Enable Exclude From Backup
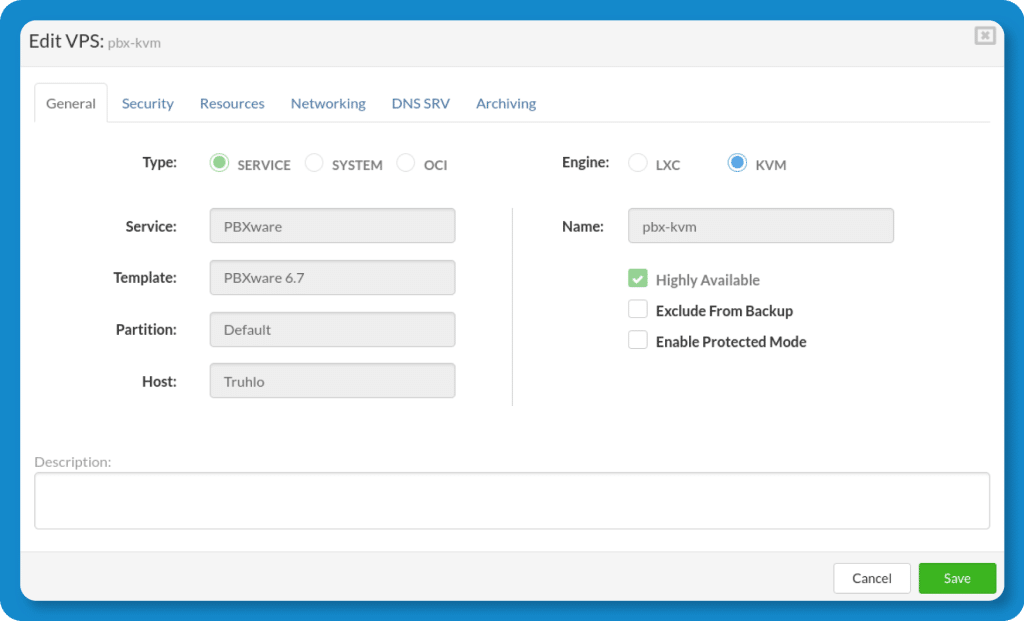The height and width of the screenshot is (621, 1024). pos(637,309)
